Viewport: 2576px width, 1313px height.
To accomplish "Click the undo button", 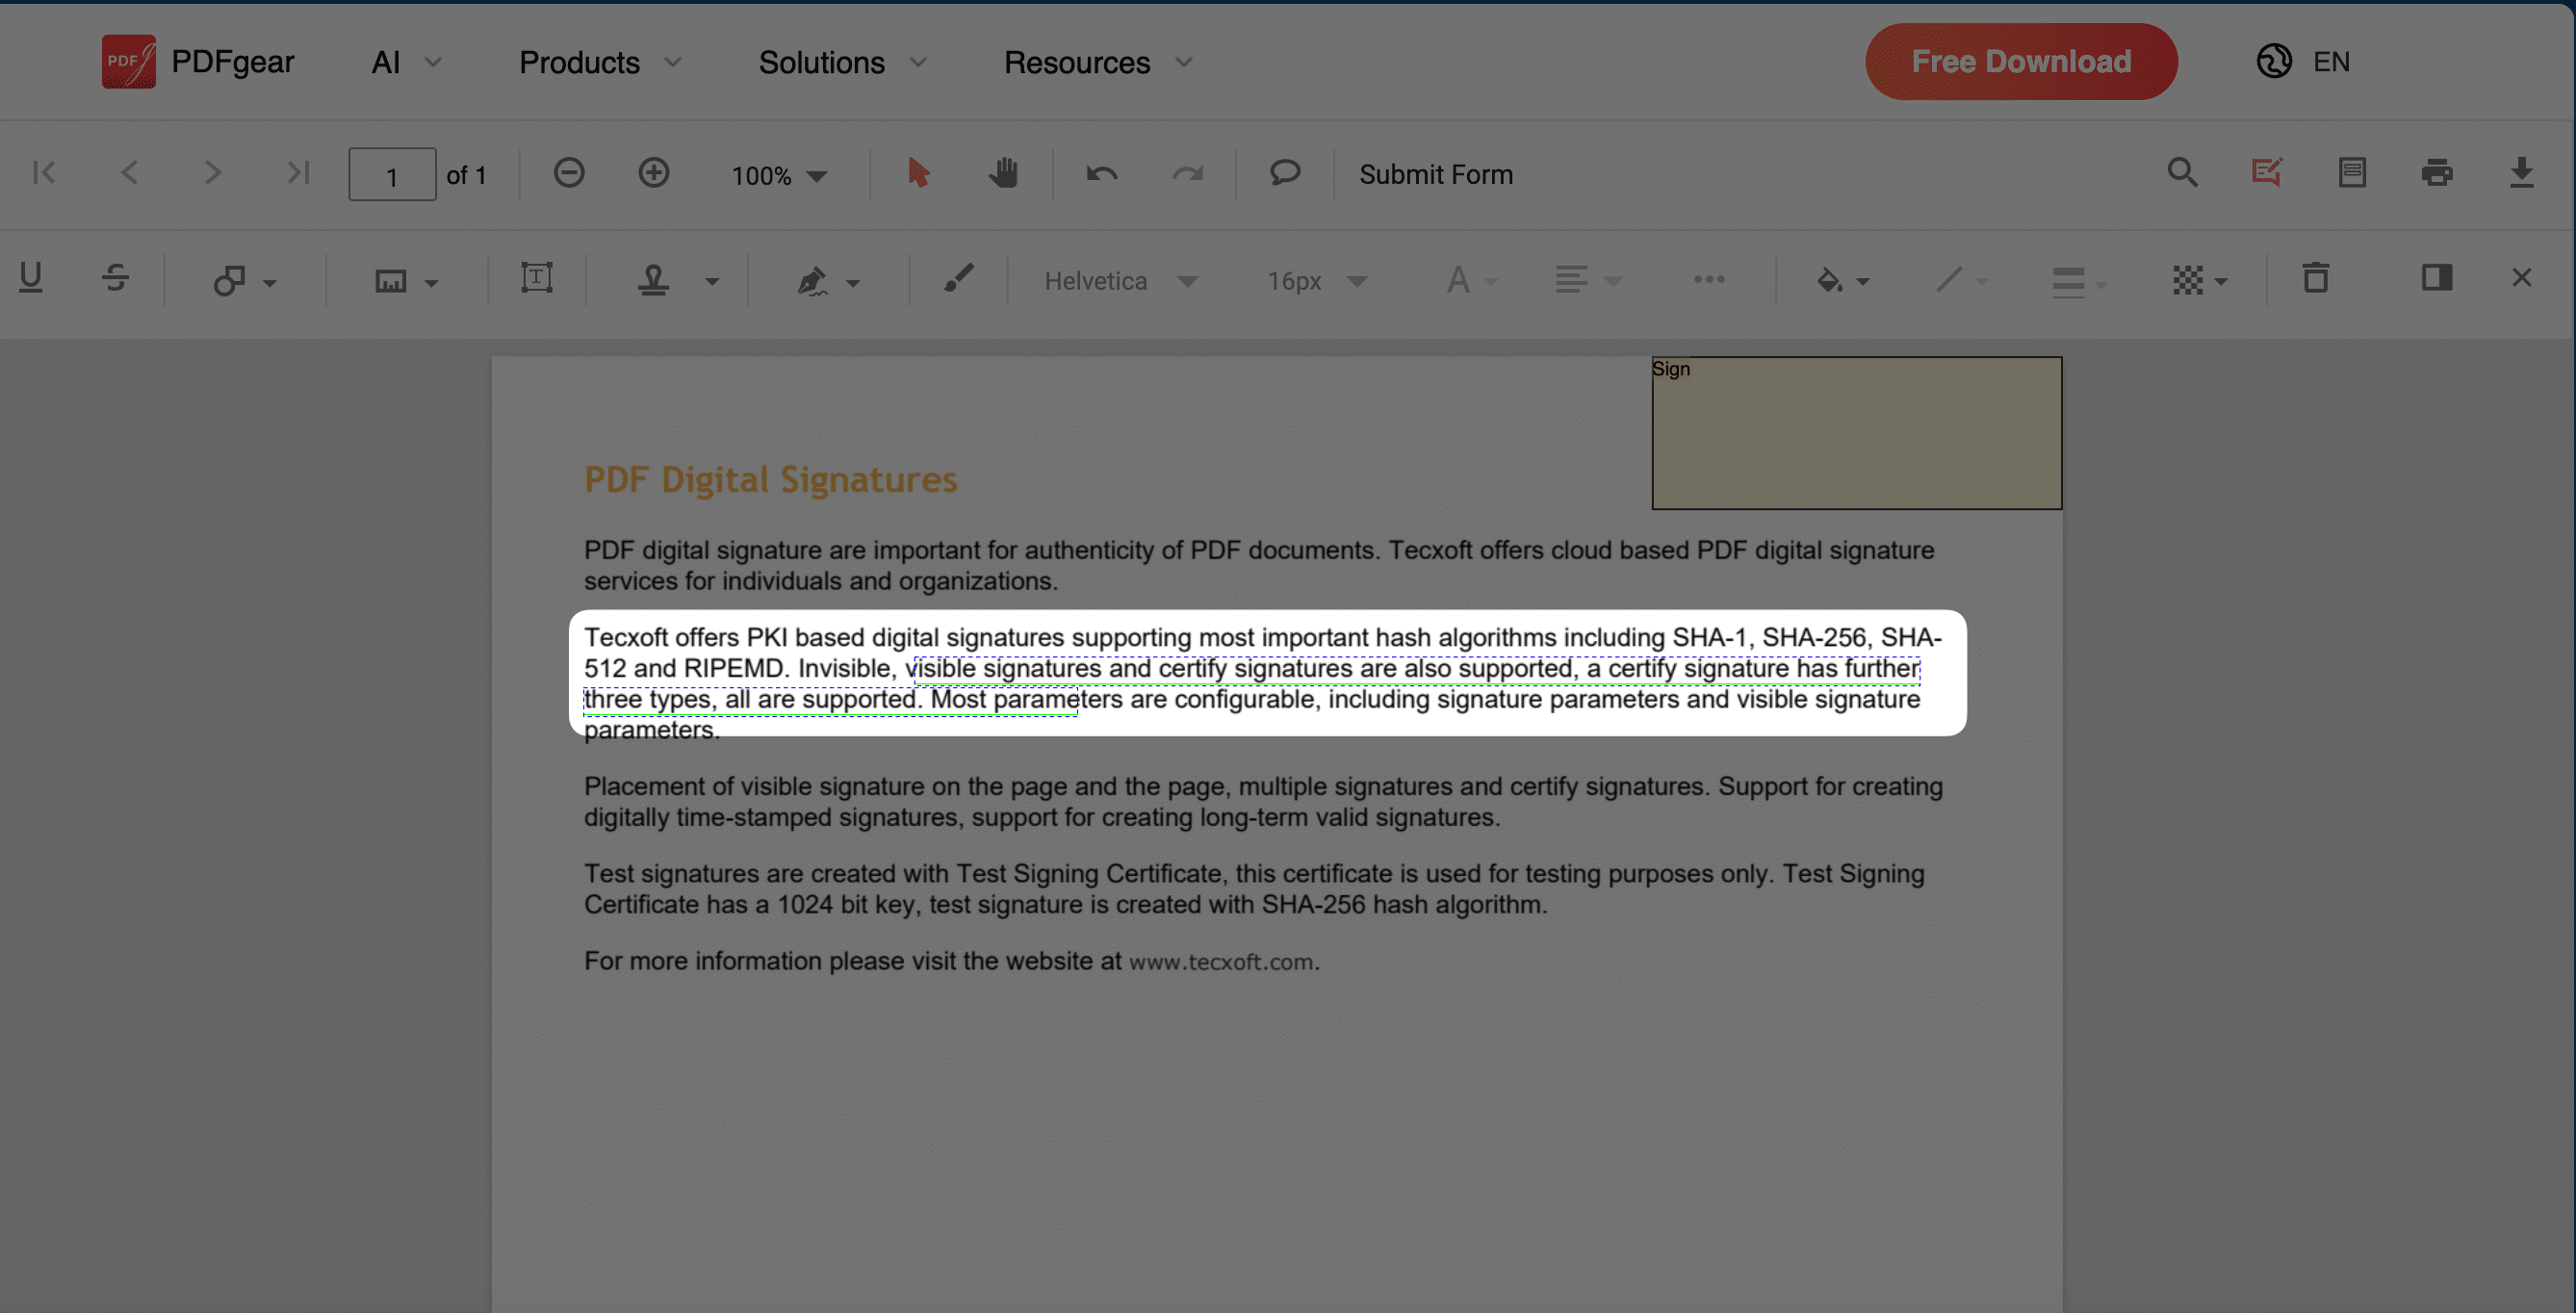I will click(1099, 174).
